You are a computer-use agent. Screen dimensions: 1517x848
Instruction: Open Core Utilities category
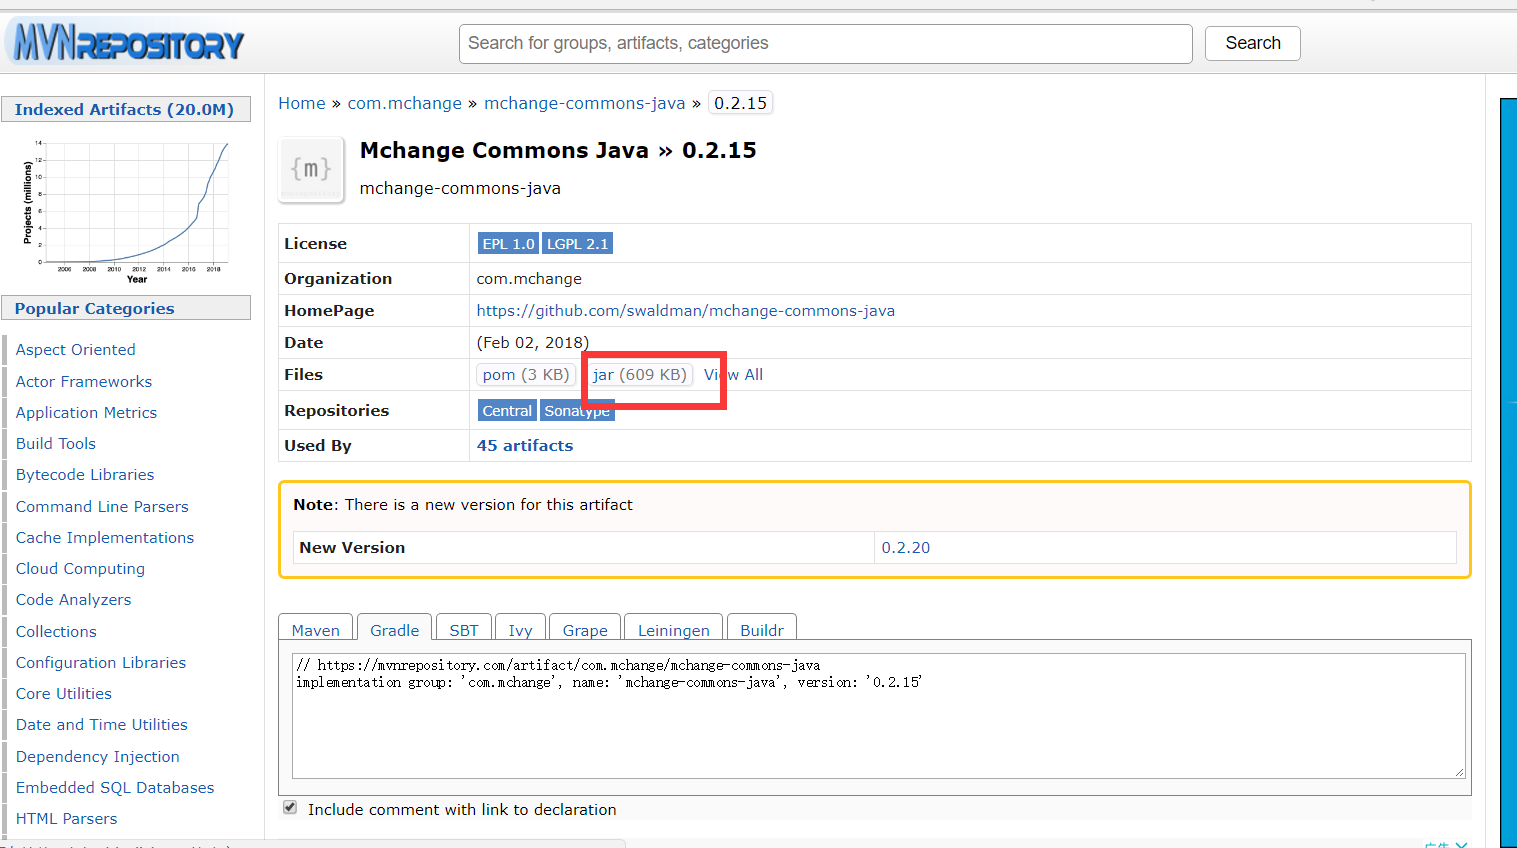click(x=64, y=694)
